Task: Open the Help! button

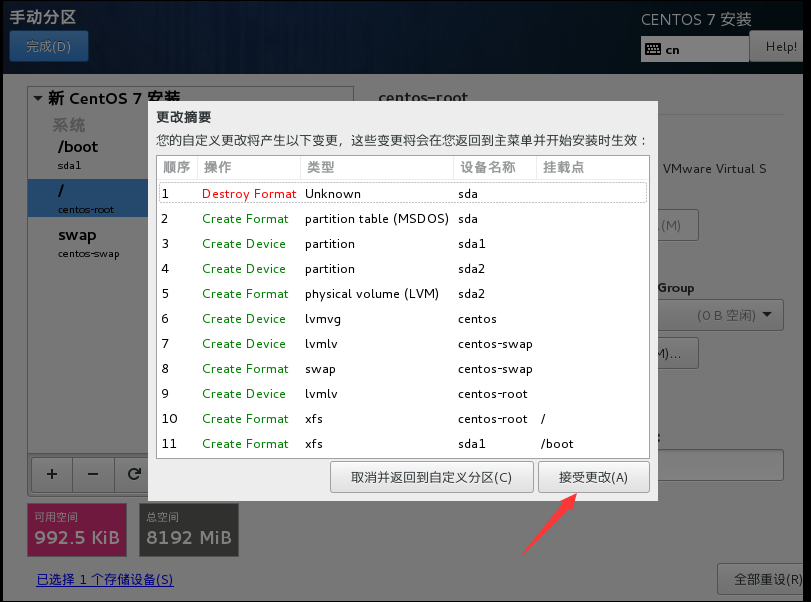Action: [x=780, y=47]
